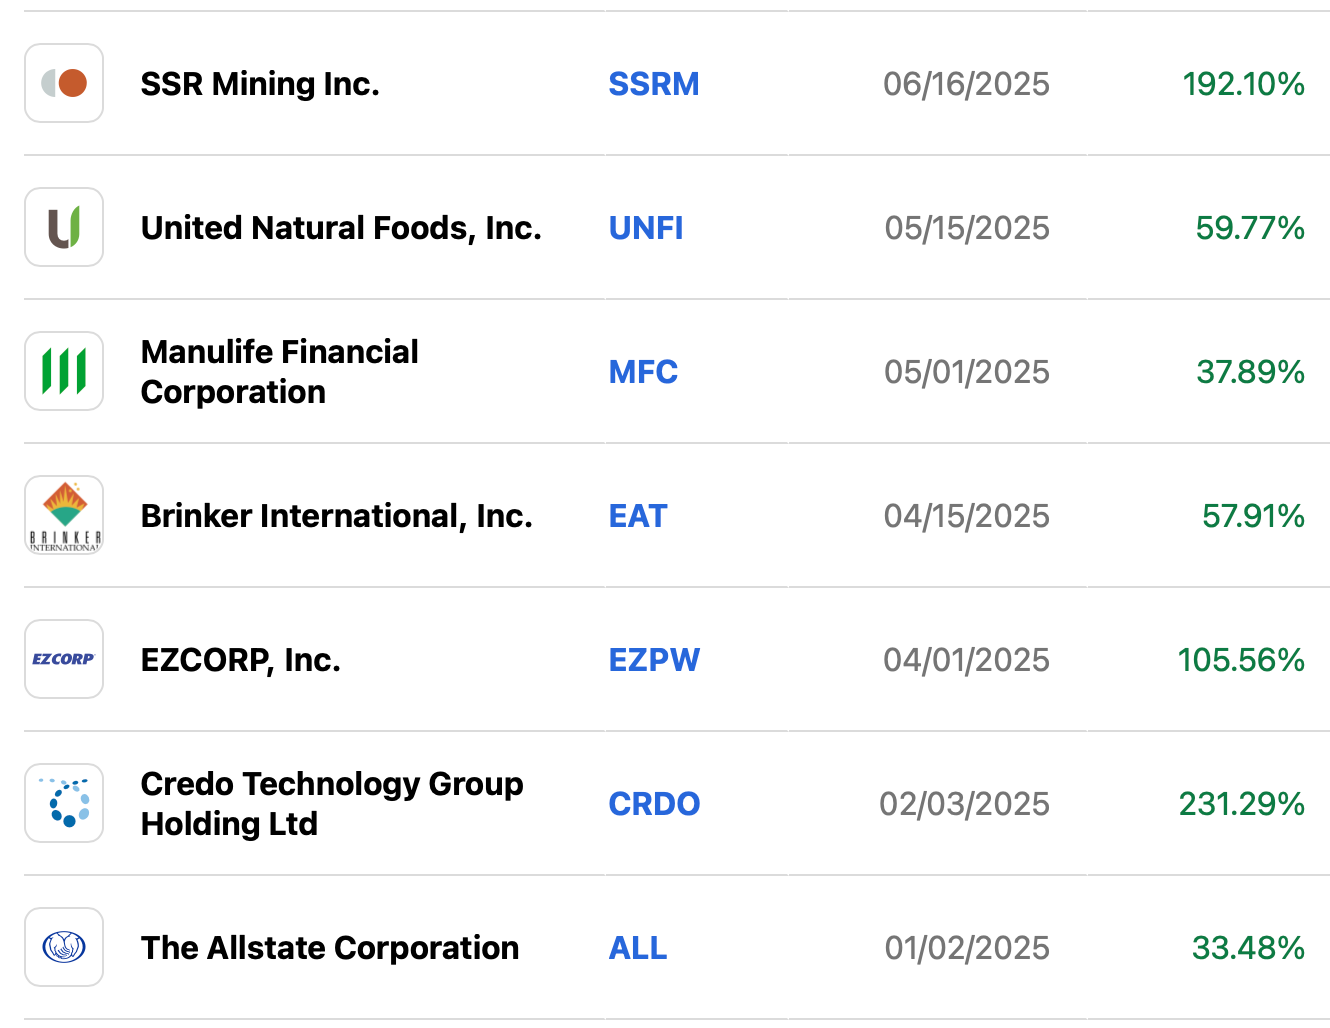Select the Manulife Financial logo icon
This screenshot has height=1028, width=1330.
[x=64, y=371]
